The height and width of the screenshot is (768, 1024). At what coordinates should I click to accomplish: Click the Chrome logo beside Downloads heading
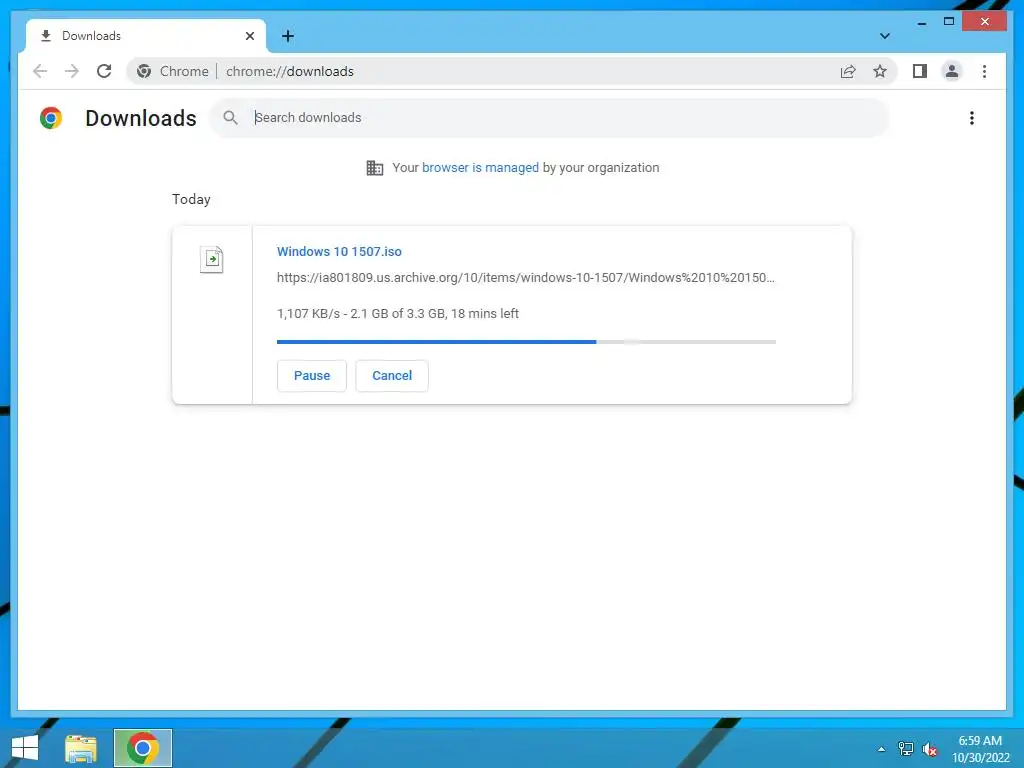51,118
